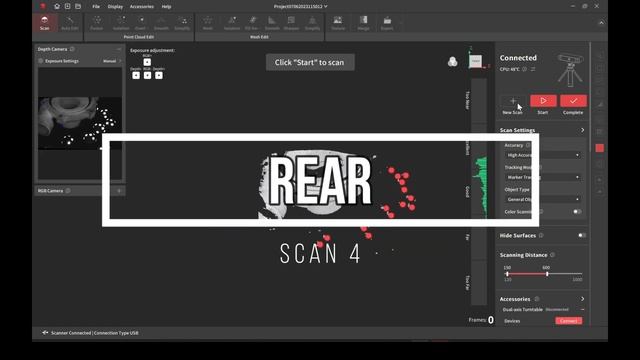Viewport: 640px width, 360px height.
Task: Open the Tracking Mode dropdown
Action: click(543, 177)
